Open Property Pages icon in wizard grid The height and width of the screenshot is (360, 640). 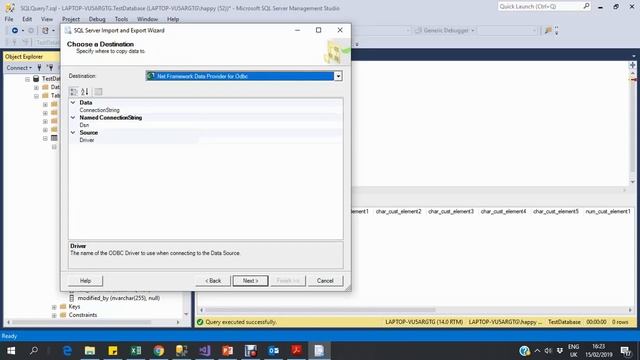(x=98, y=92)
